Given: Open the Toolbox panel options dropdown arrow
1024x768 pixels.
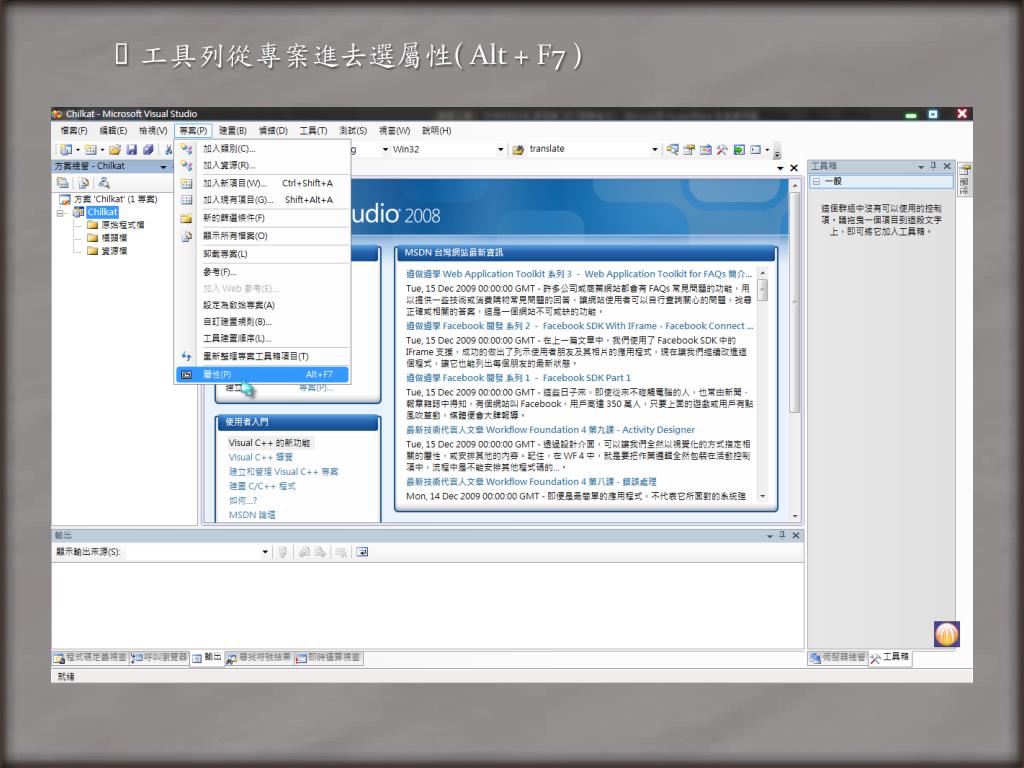Looking at the screenshot, I should coord(921,167).
